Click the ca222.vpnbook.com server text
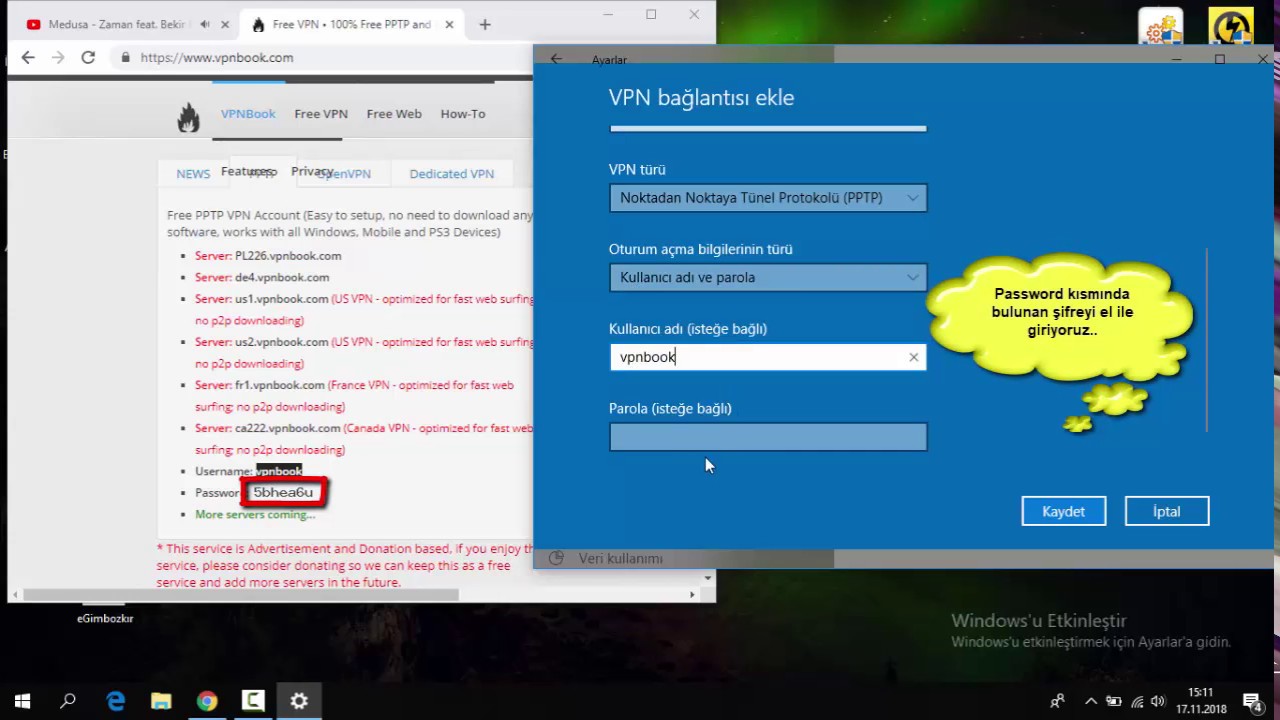 (288, 428)
